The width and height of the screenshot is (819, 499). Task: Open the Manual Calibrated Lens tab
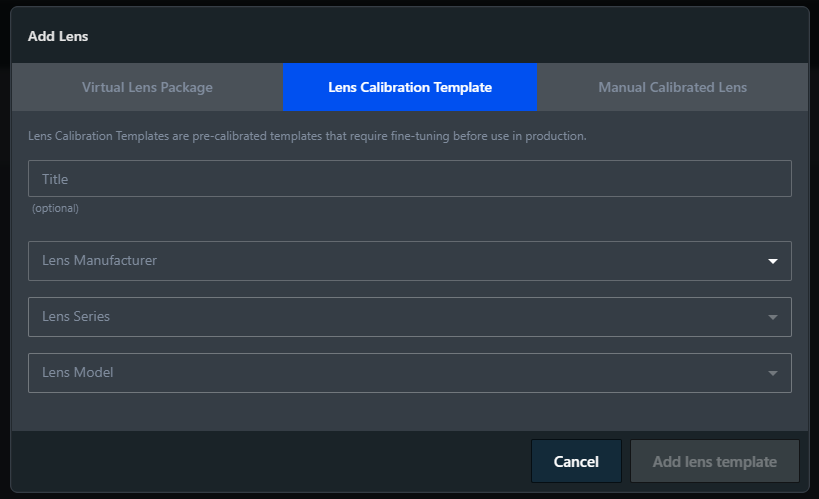coord(672,87)
